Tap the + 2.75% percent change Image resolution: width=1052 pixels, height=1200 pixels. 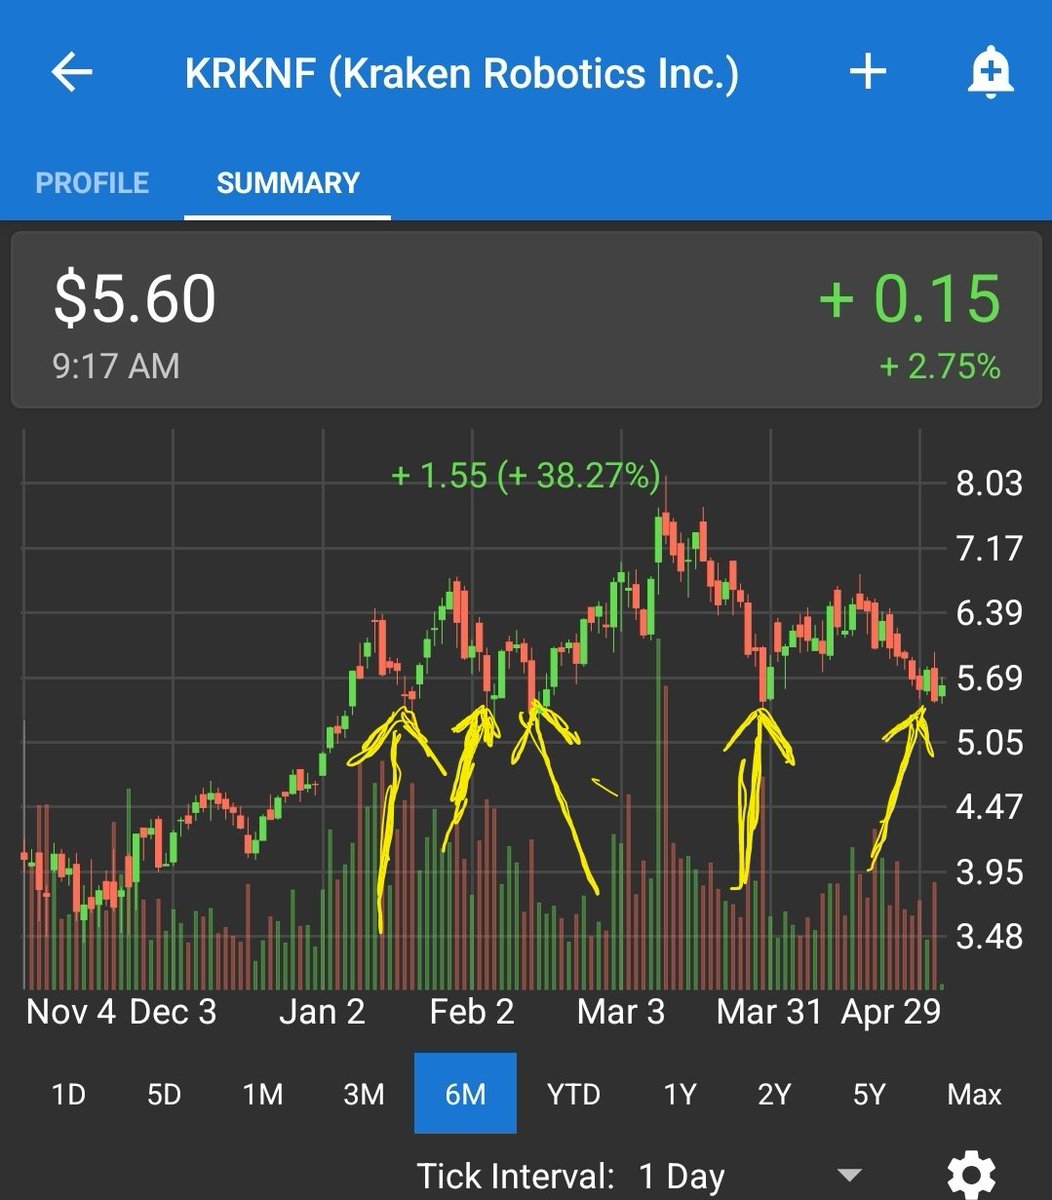click(940, 366)
